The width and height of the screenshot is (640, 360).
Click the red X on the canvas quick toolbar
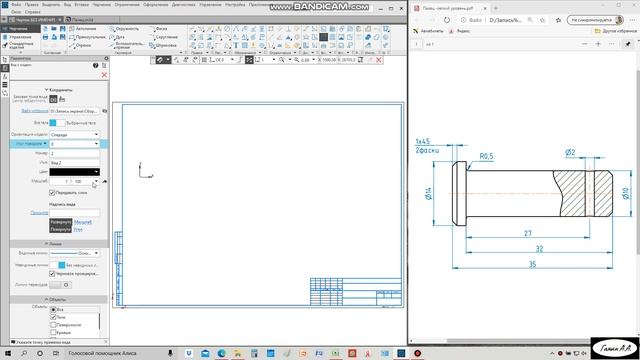[x=378, y=60]
